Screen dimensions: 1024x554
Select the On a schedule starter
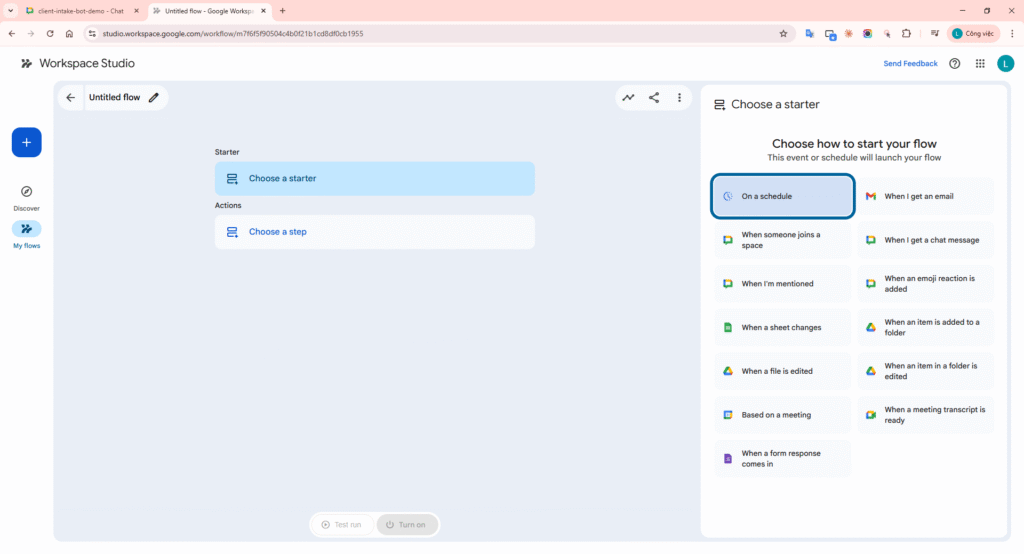click(783, 197)
